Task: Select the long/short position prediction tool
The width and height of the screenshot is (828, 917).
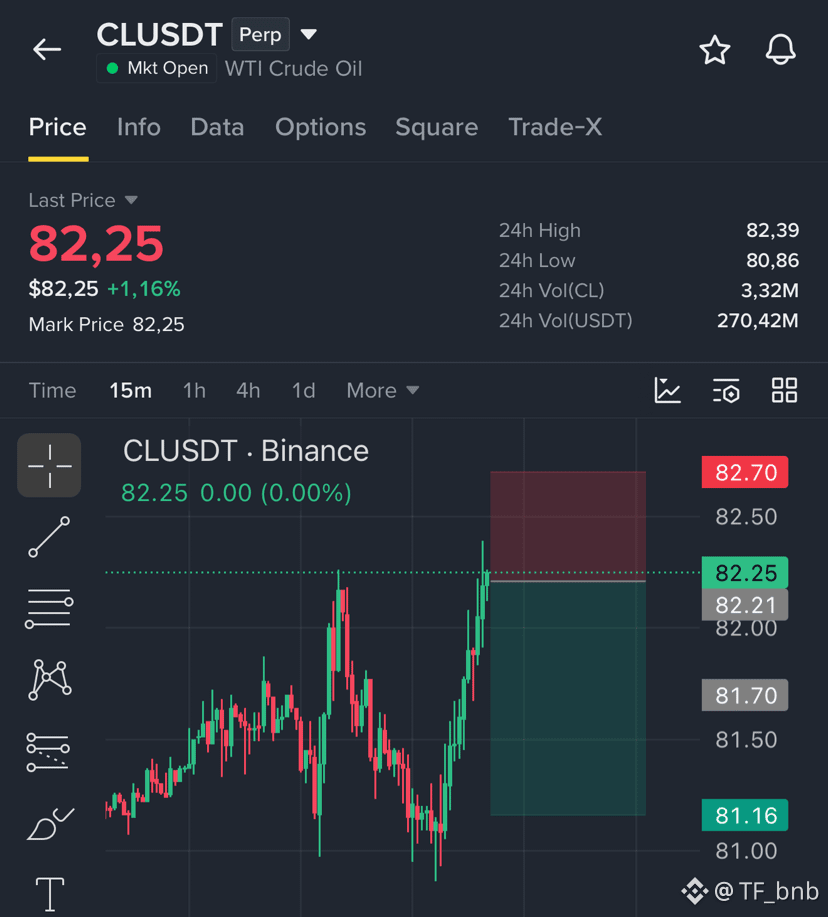Action: click(48, 751)
